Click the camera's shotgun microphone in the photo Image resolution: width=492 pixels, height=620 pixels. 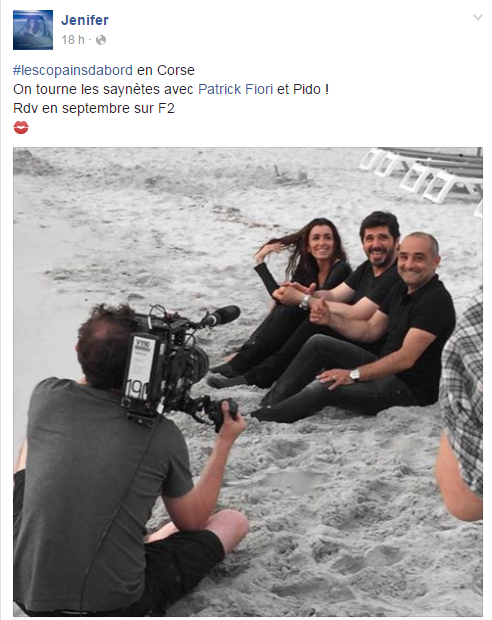click(221, 316)
